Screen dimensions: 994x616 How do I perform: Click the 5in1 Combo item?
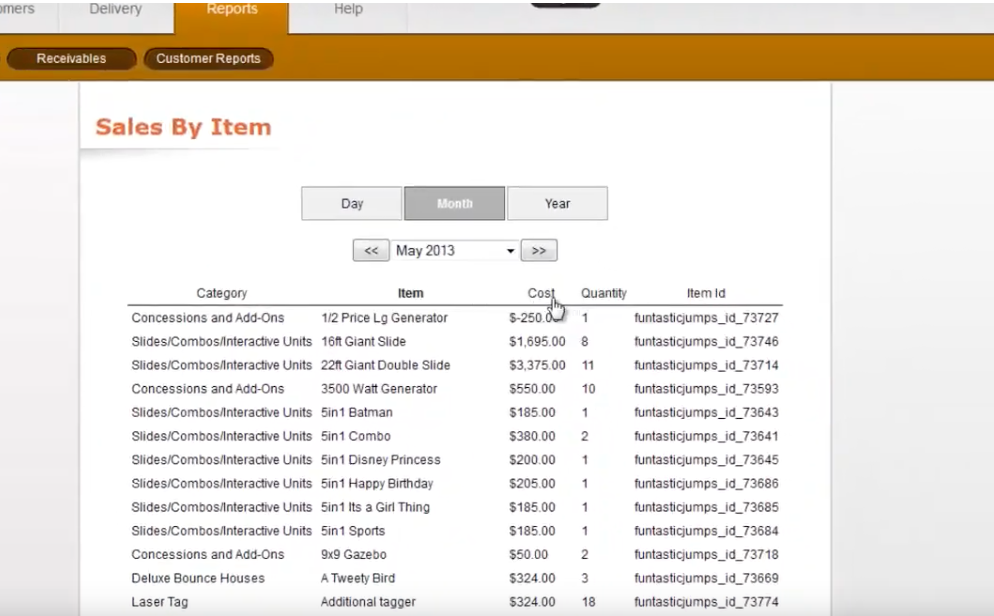[x=356, y=436]
